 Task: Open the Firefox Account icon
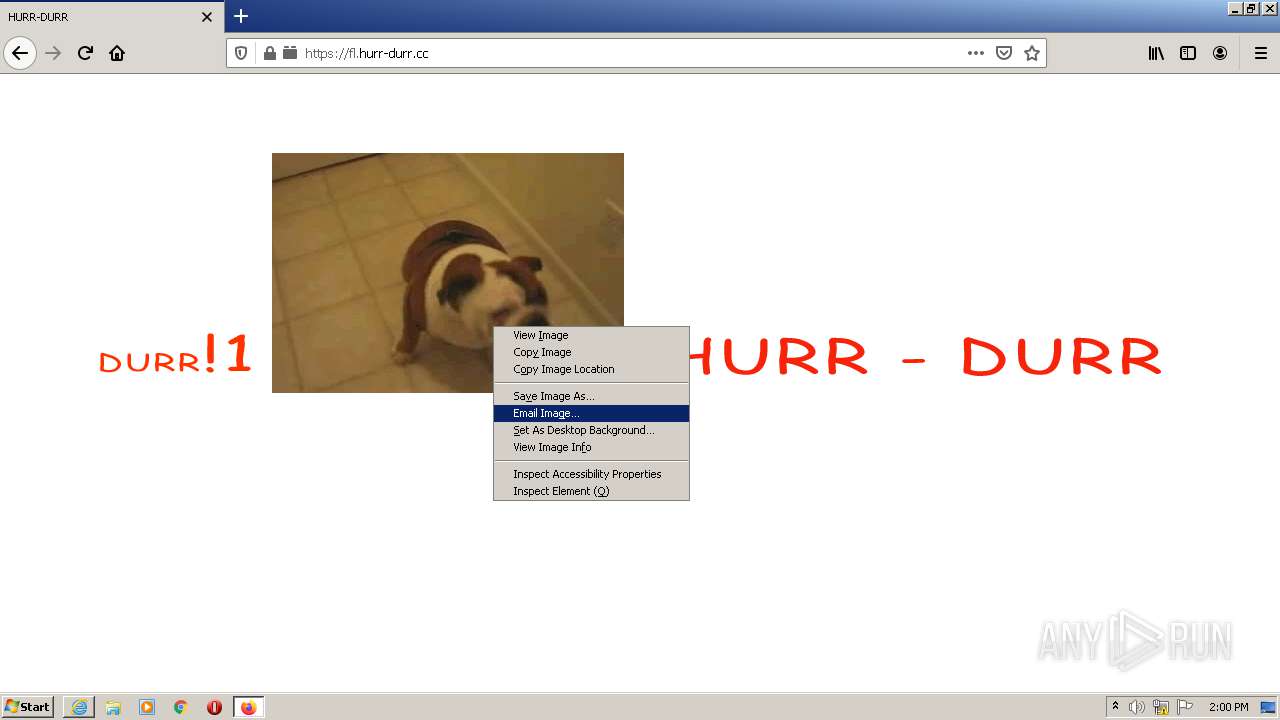(1220, 53)
